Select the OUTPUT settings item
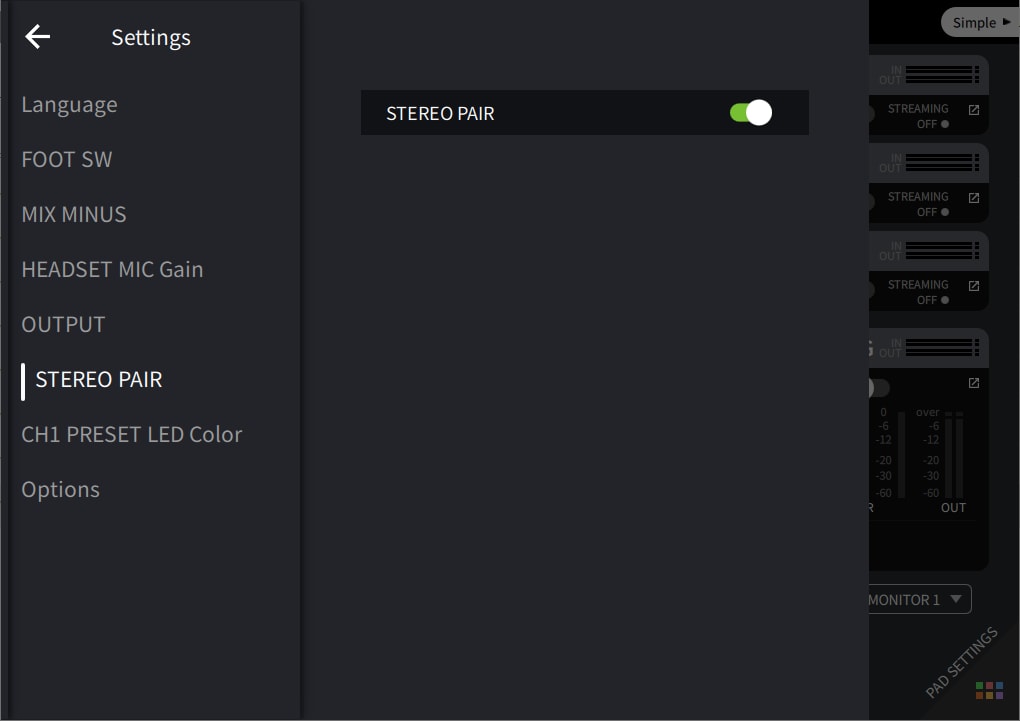The image size is (1020, 721). pos(63,325)
